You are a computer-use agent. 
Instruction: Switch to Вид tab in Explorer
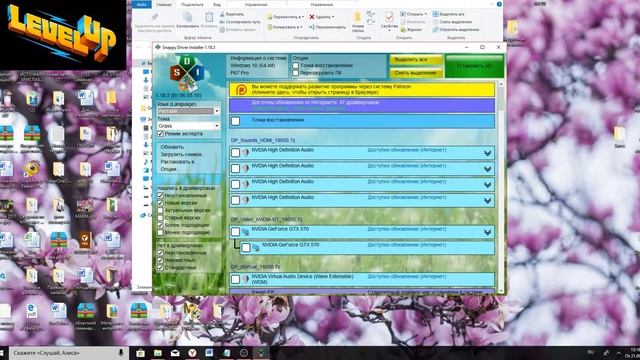point(217,4)
